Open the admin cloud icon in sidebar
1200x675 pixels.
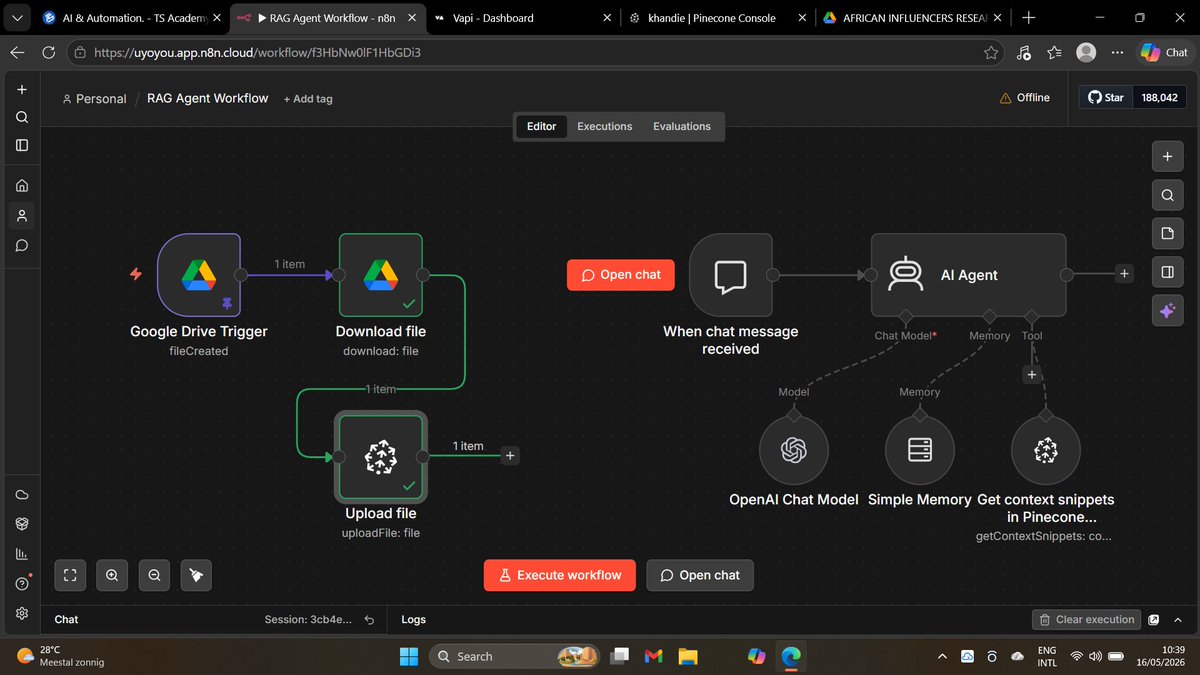pos(22,495)
